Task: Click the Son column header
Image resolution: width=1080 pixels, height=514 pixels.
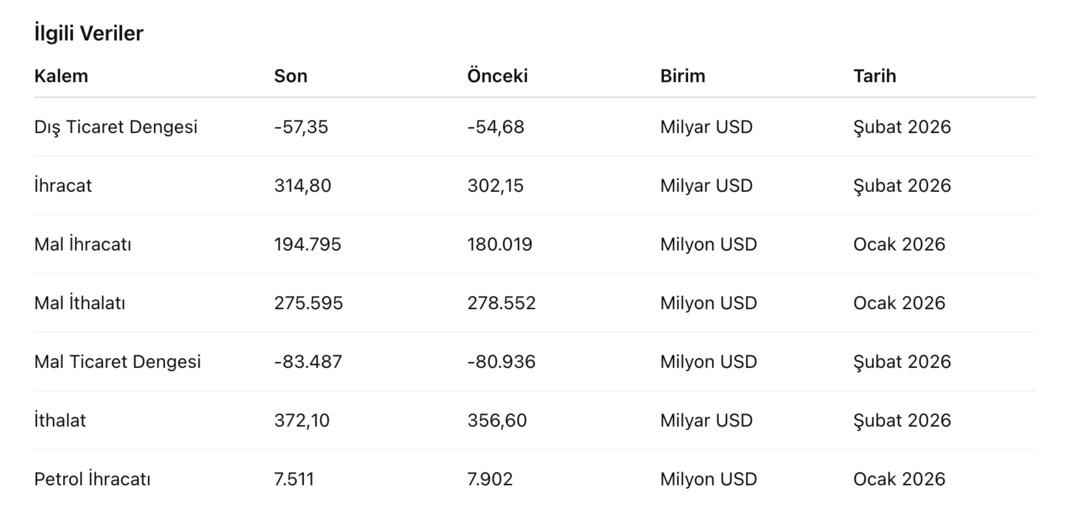Action: (290, 76)
